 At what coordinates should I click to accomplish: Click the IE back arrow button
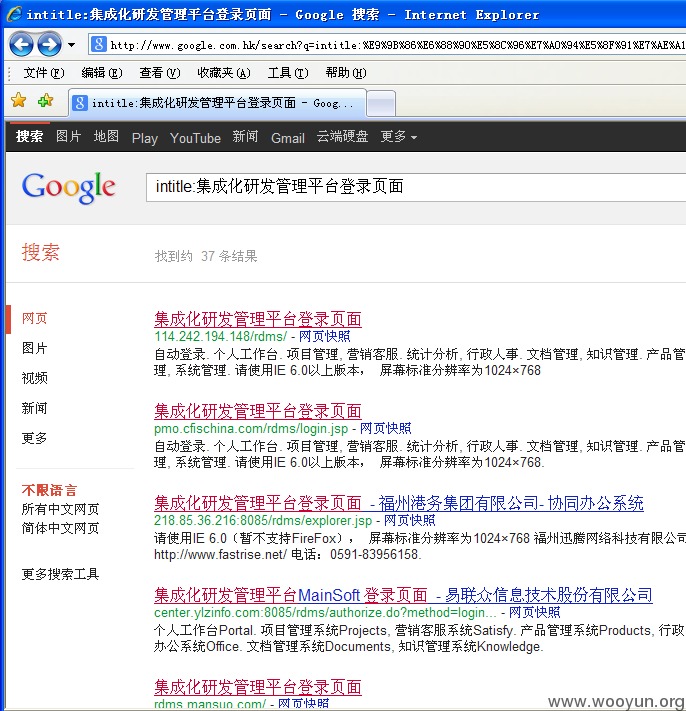21,45
